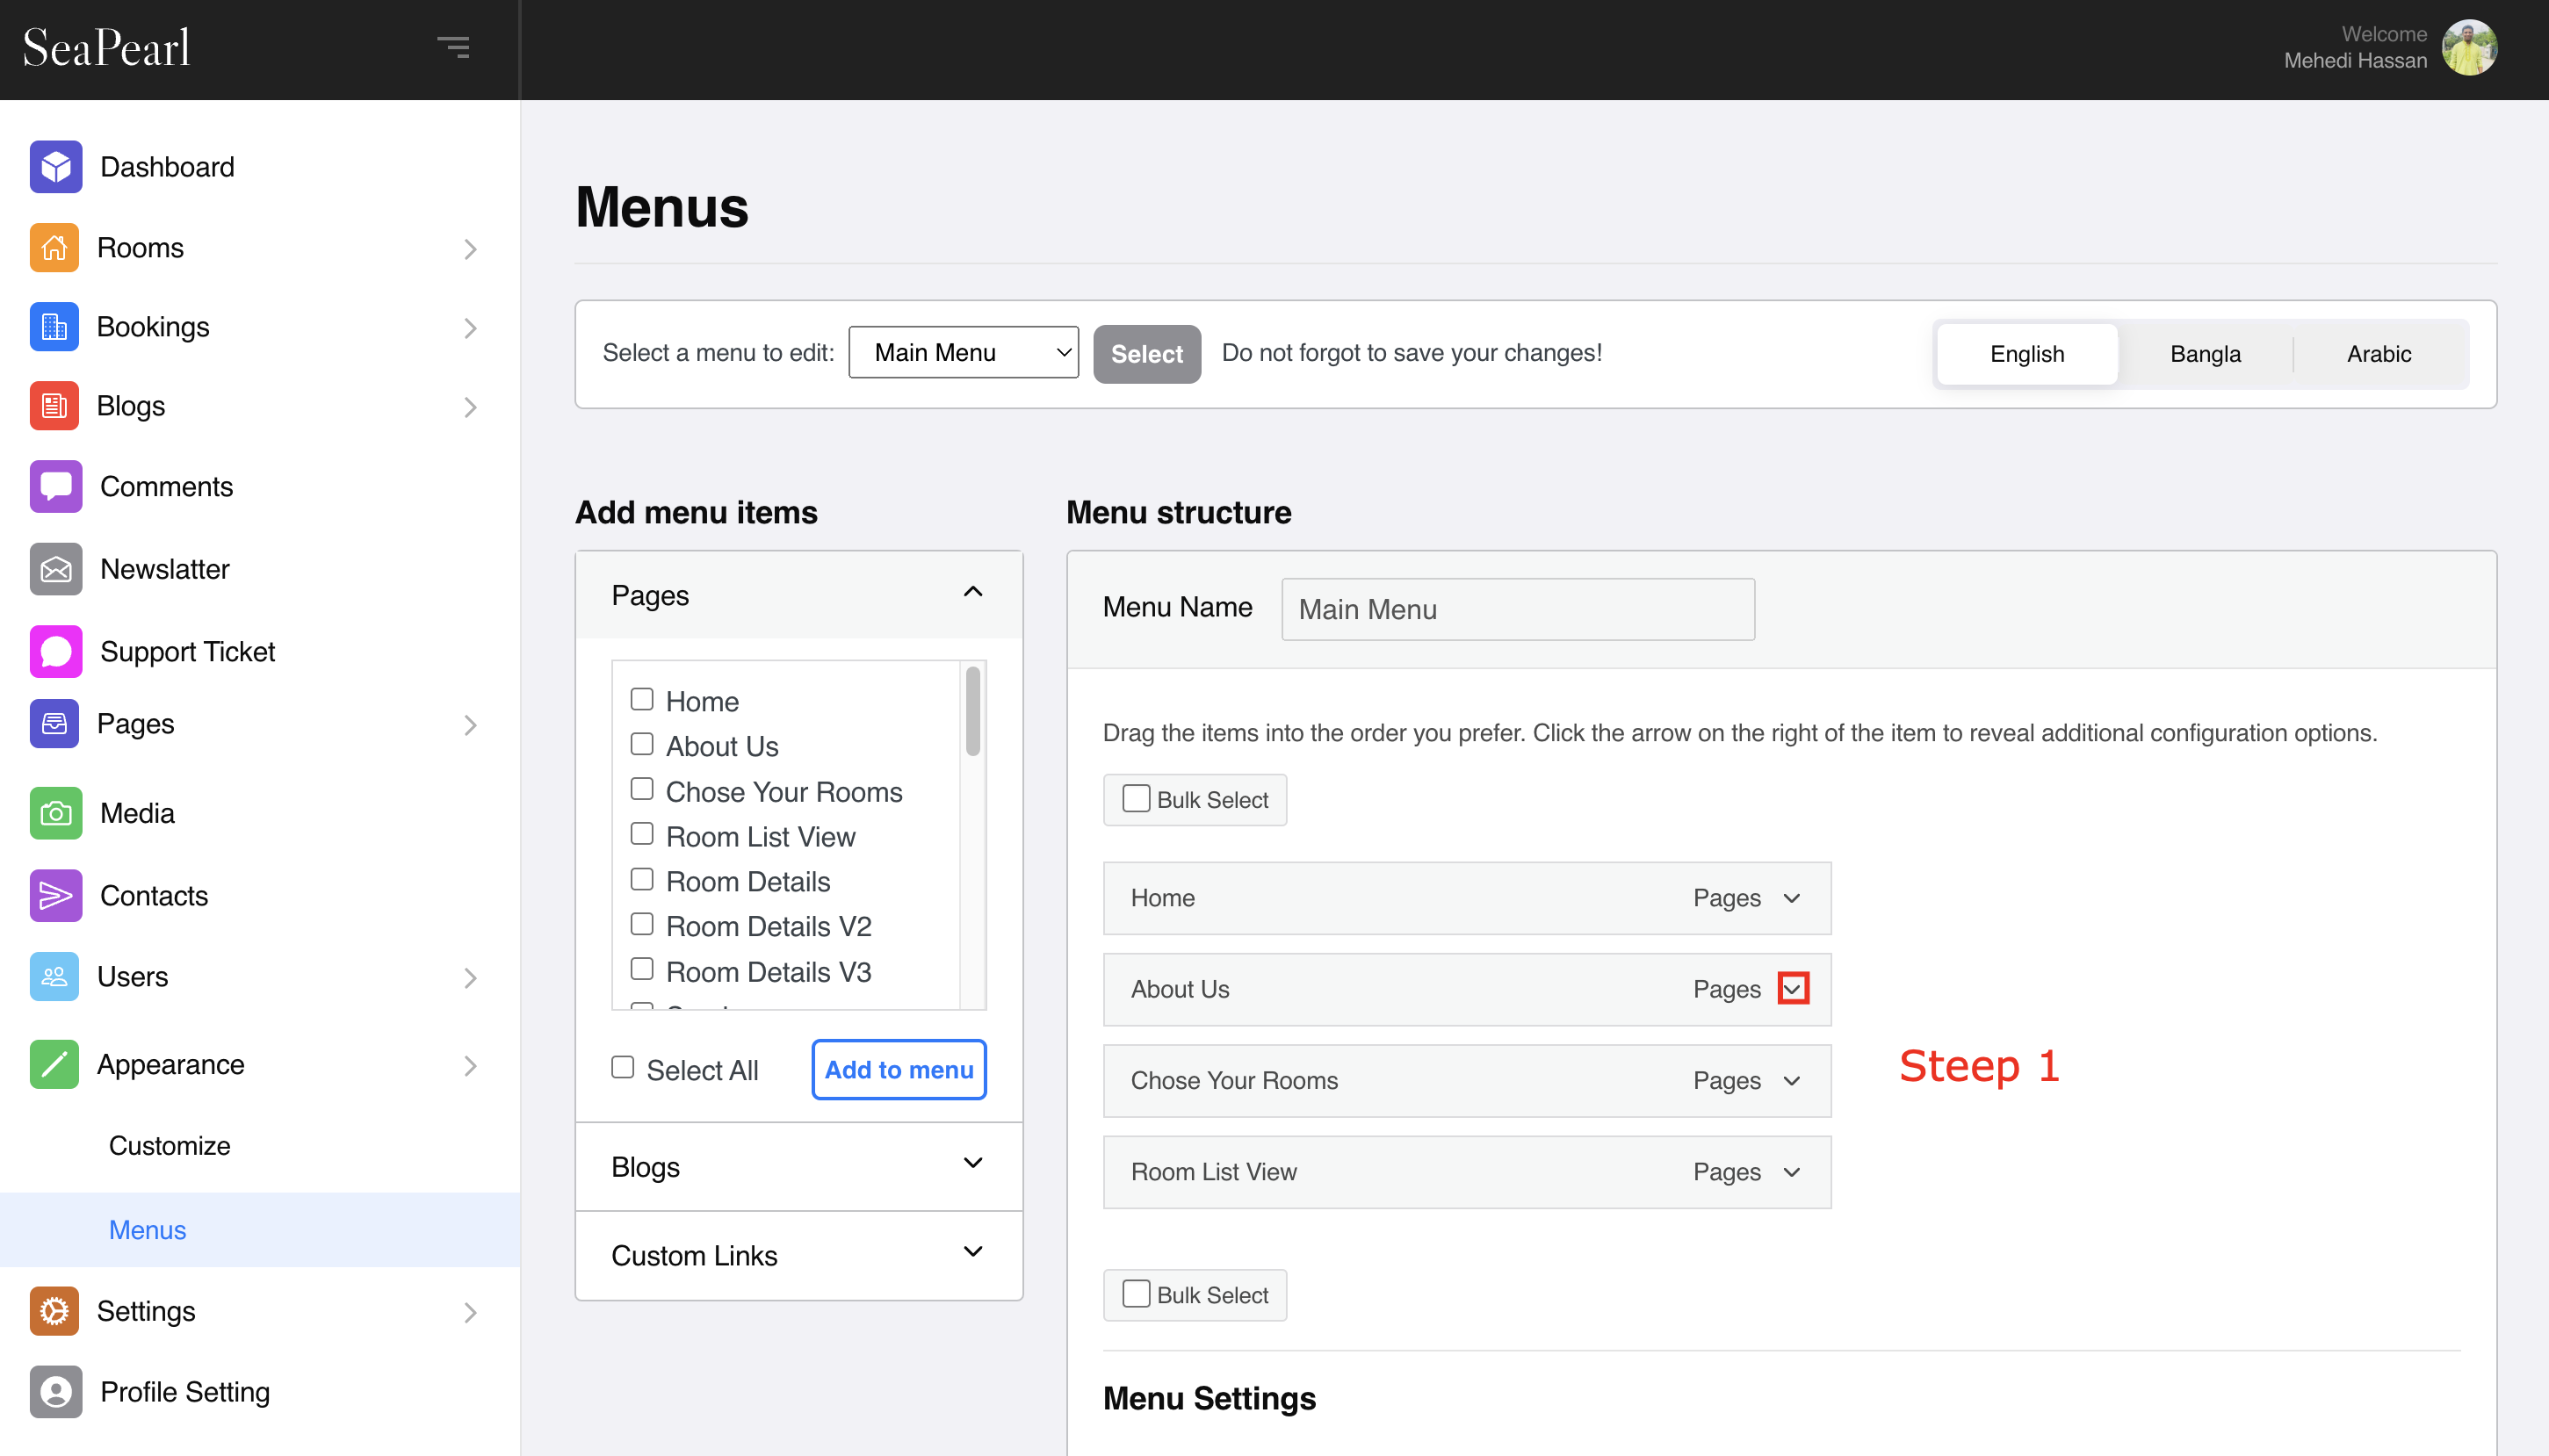Viewport: 2549px width, 1456px height.
Task: Click the user avatar in header
Action: [x=2470, y=47]
